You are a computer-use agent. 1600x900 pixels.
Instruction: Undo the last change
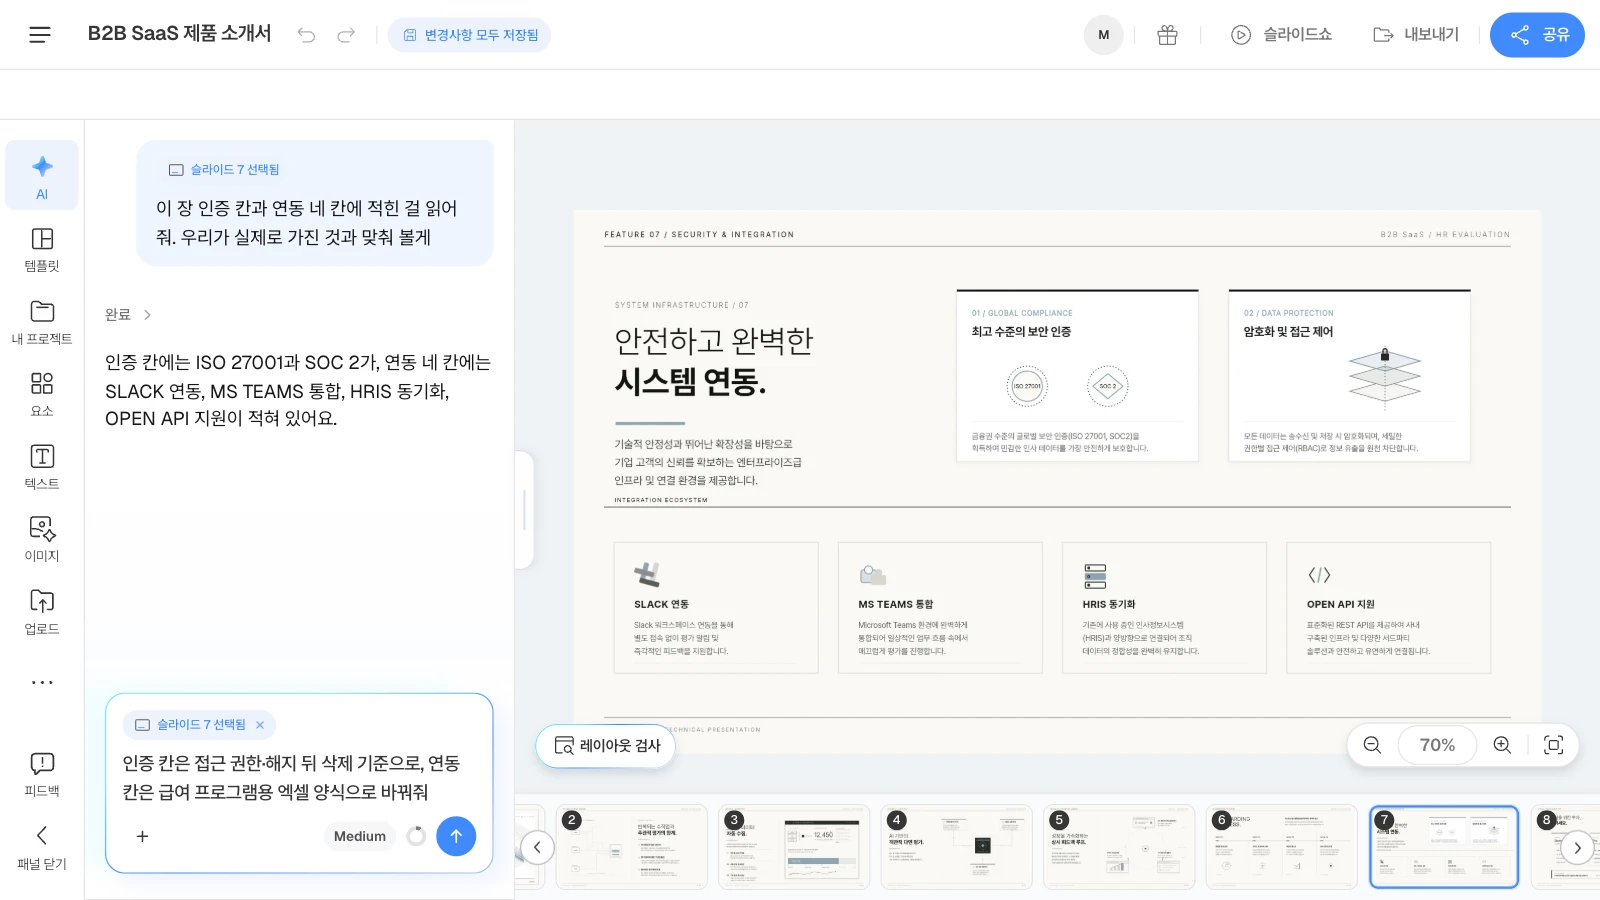[x=306, y=35]
